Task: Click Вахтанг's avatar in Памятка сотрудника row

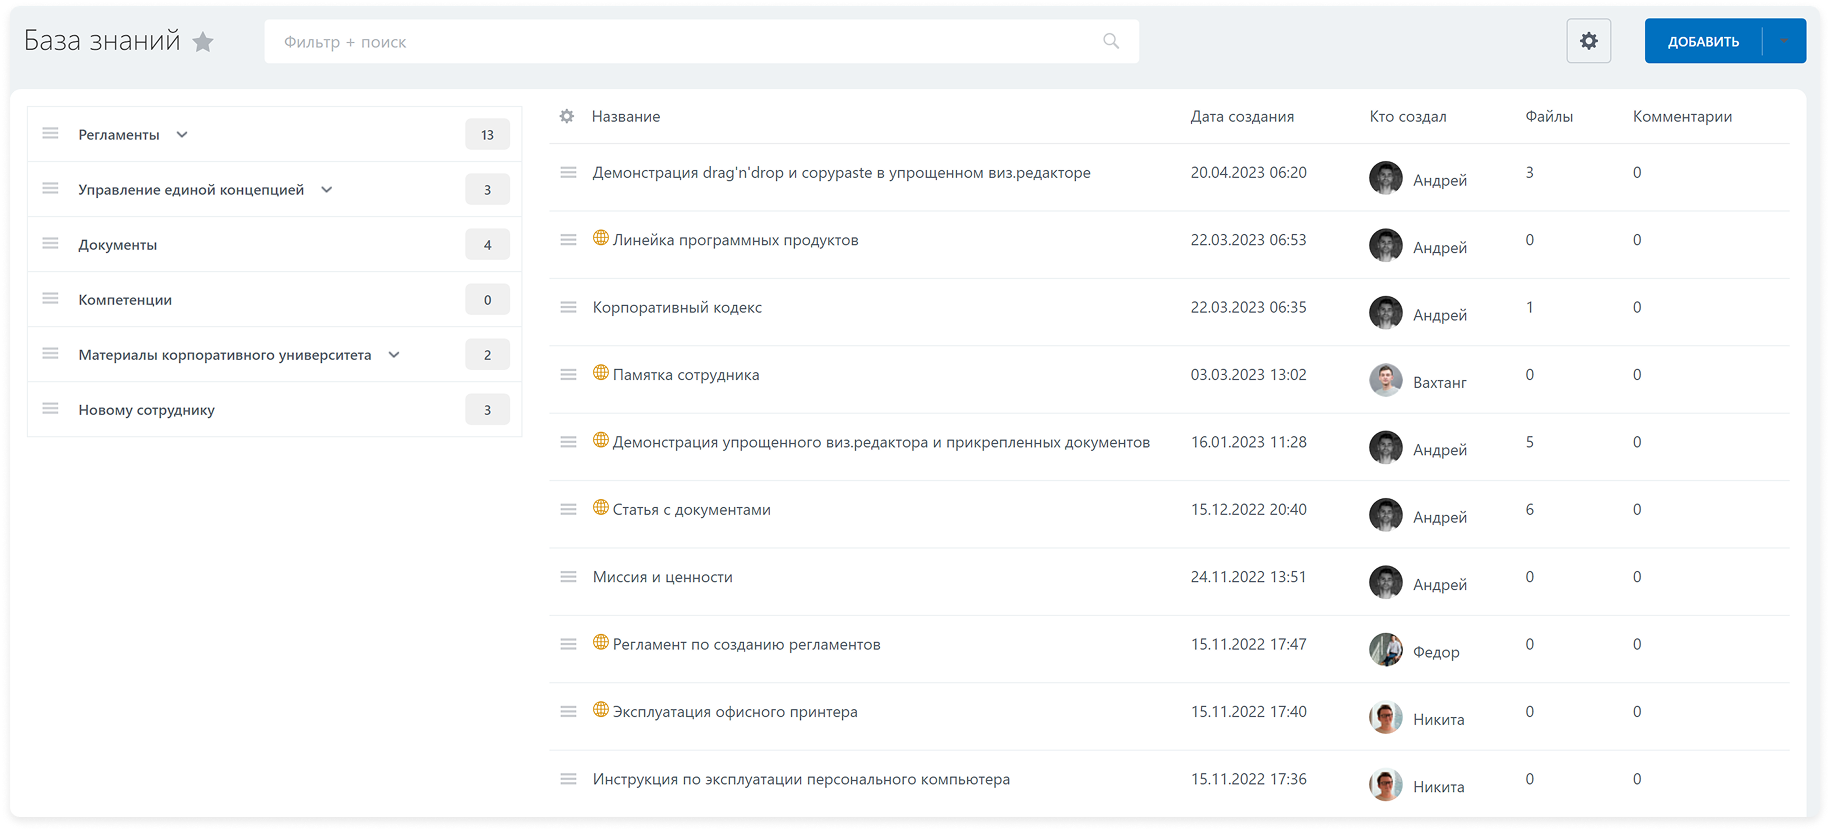Action: [x=1385, y=380]
